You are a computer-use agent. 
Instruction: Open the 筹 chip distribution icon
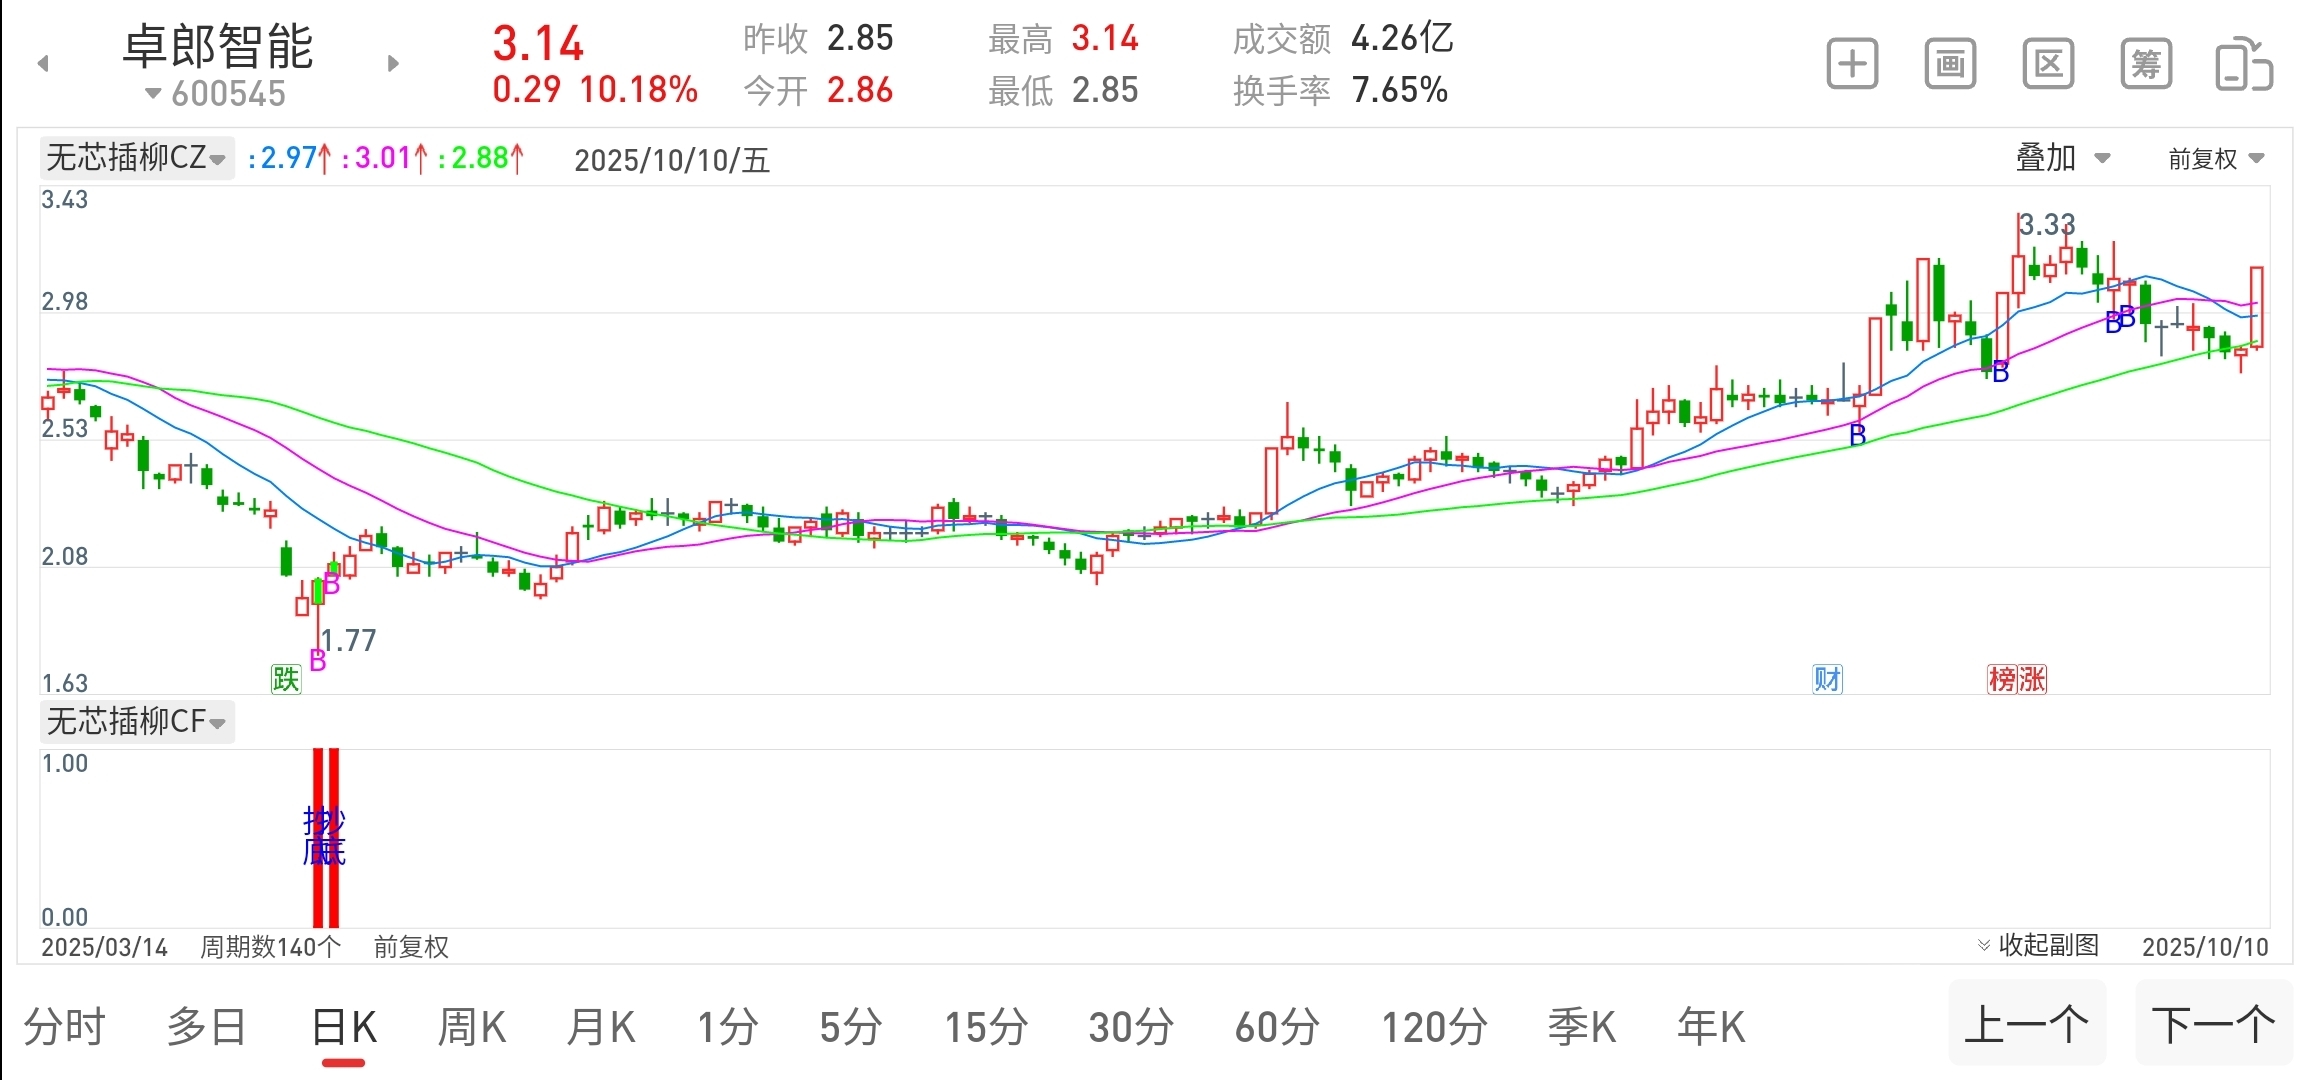[x=2146, y=65]
